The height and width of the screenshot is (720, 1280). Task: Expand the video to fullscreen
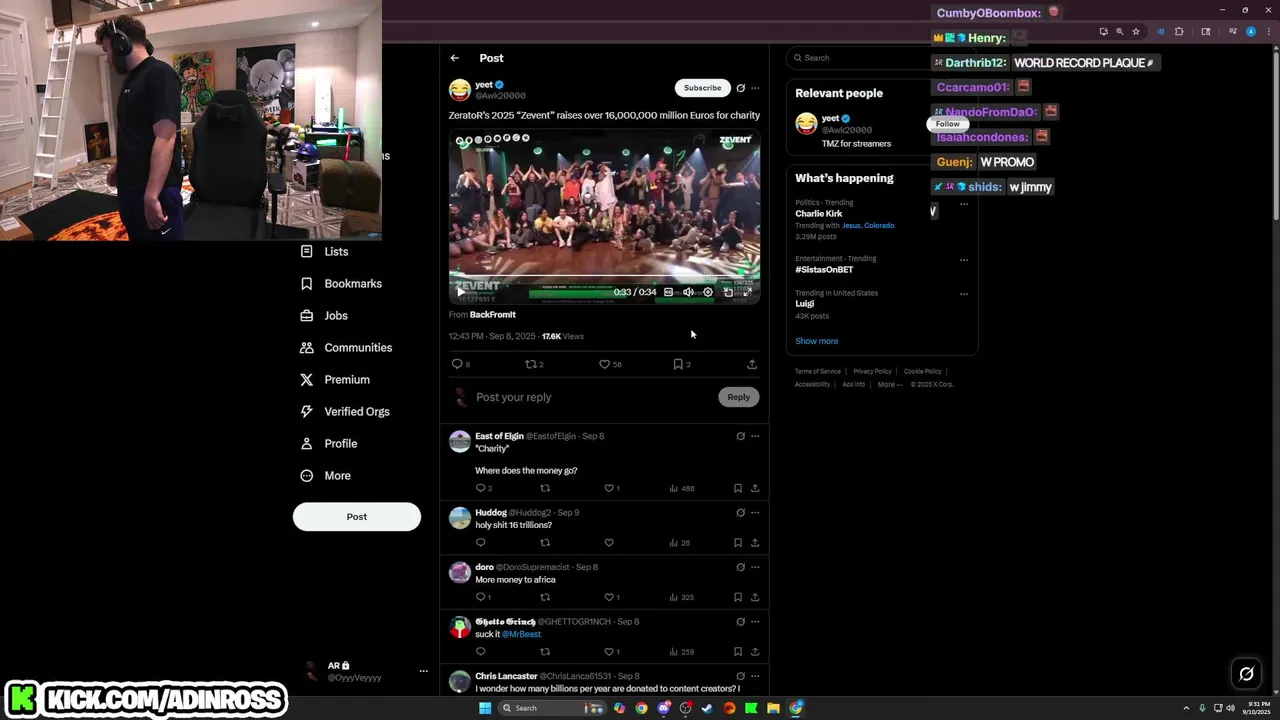(x=747, y=292)
